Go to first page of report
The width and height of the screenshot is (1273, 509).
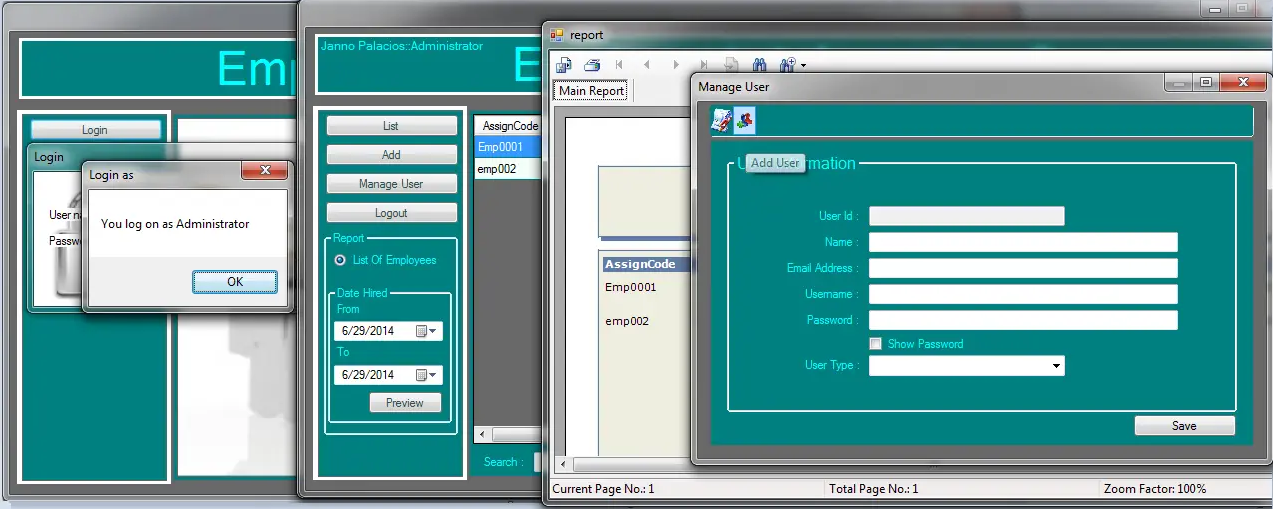(x=620, y=65)
